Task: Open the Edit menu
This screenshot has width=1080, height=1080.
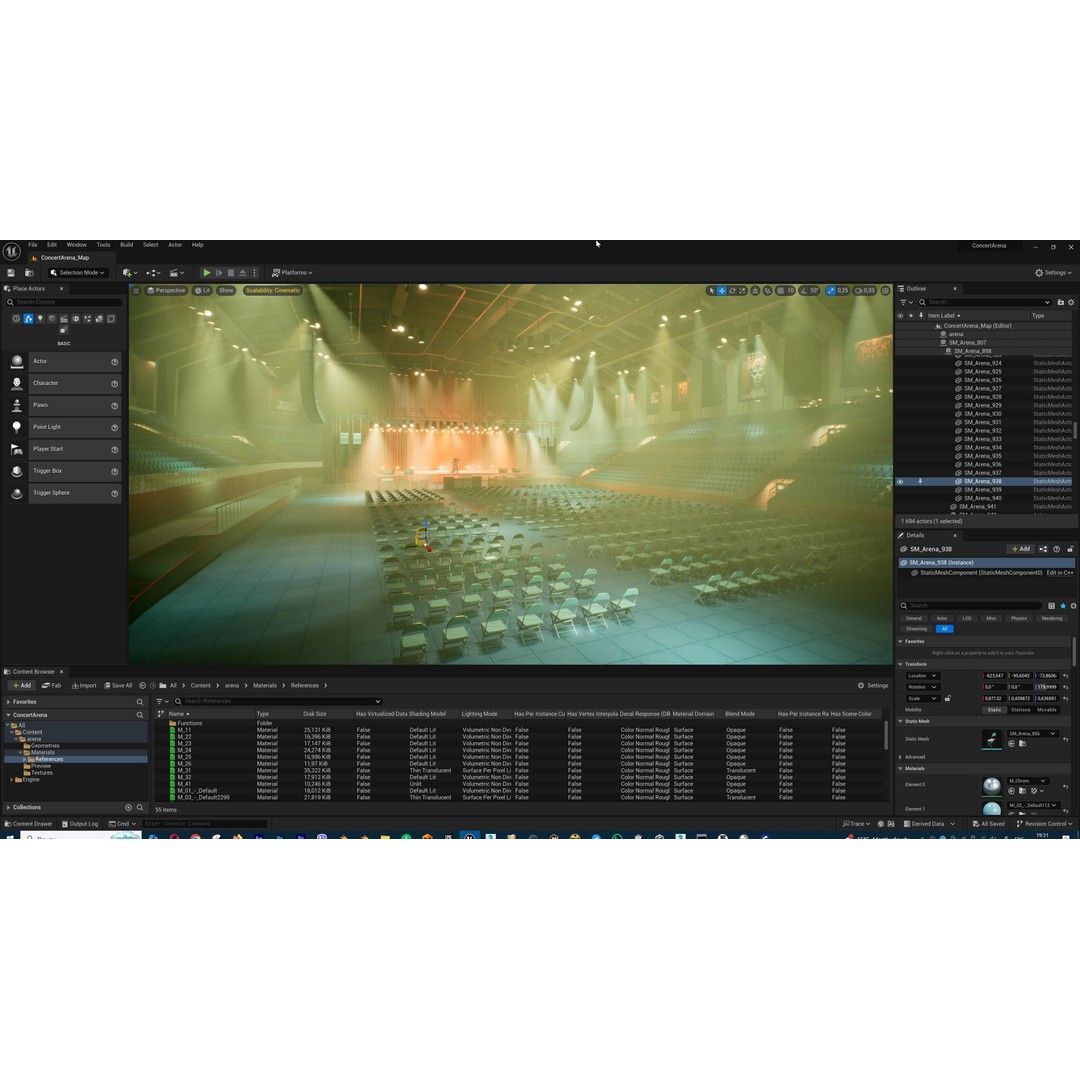Action: point(52,245)
